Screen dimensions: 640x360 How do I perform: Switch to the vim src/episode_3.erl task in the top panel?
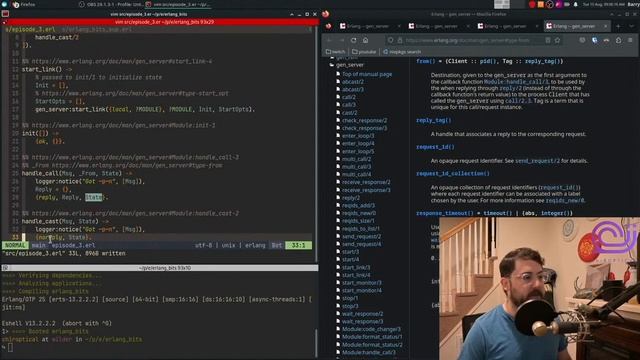[x=178, y=4]
